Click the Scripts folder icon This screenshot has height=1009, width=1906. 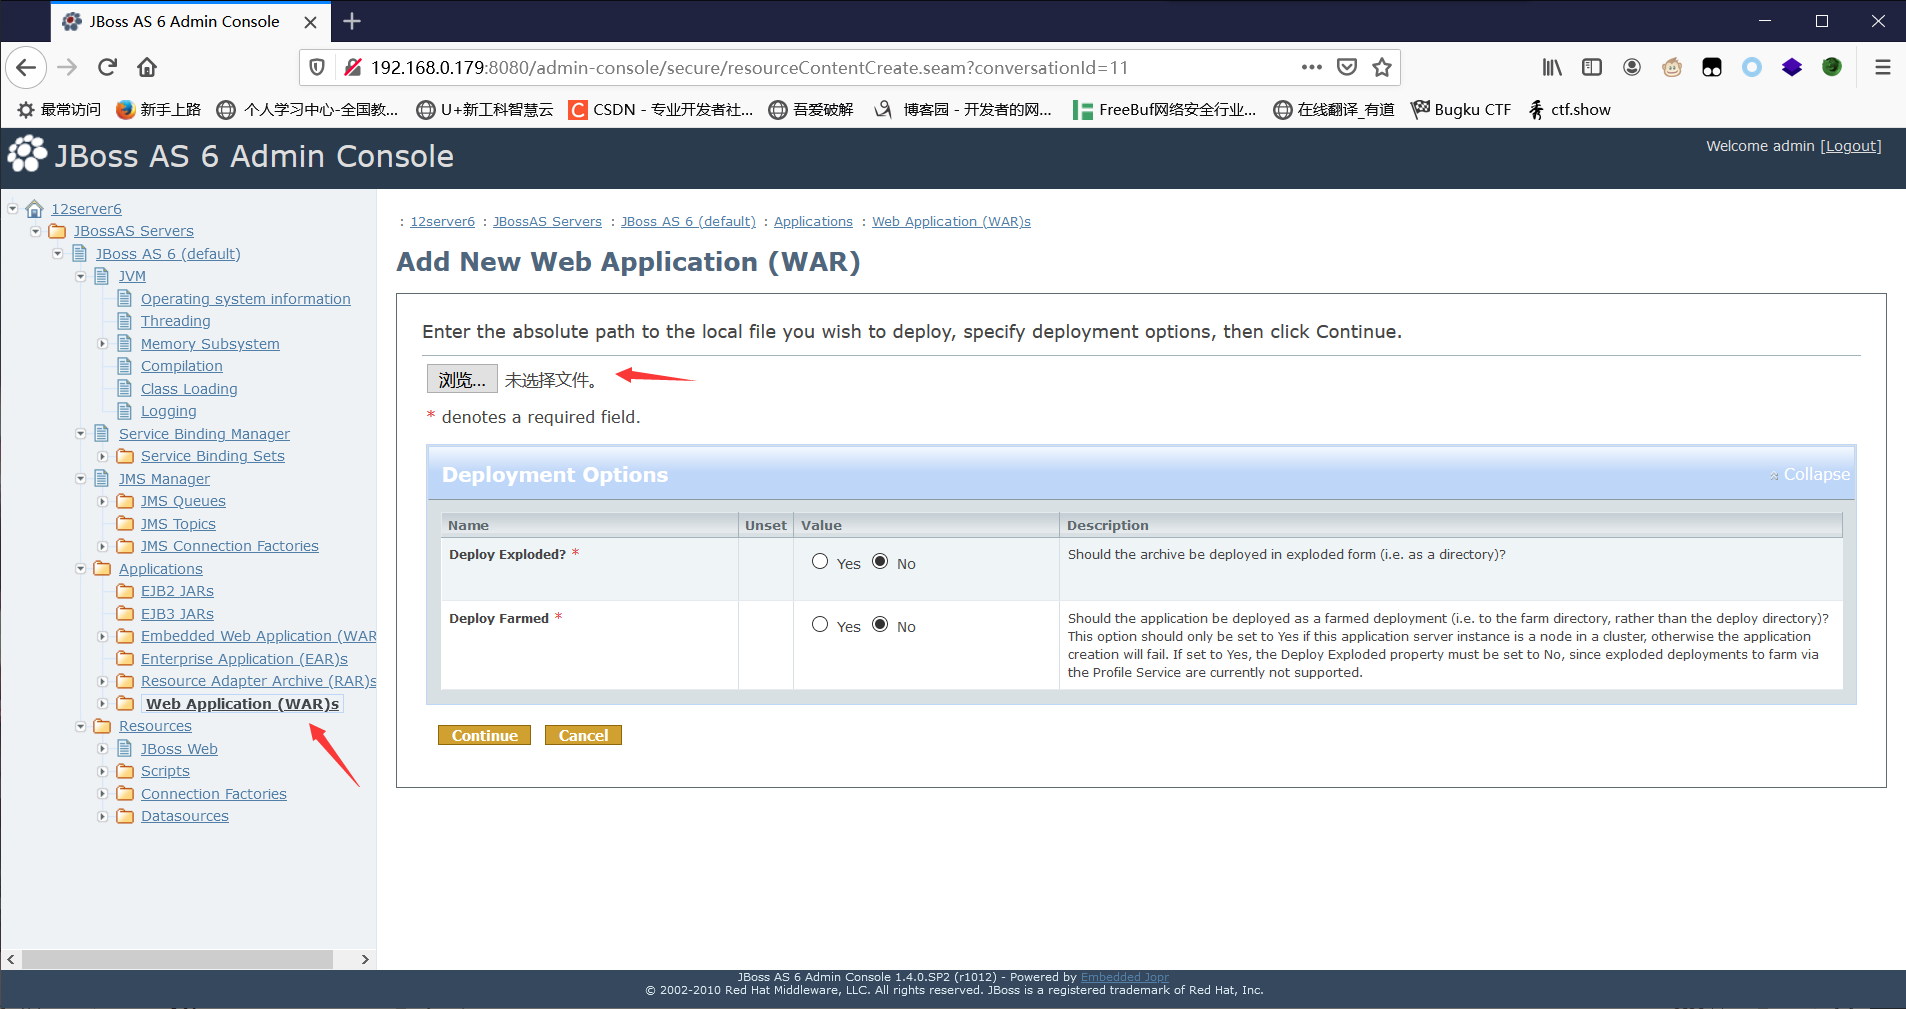click(125, 771)
